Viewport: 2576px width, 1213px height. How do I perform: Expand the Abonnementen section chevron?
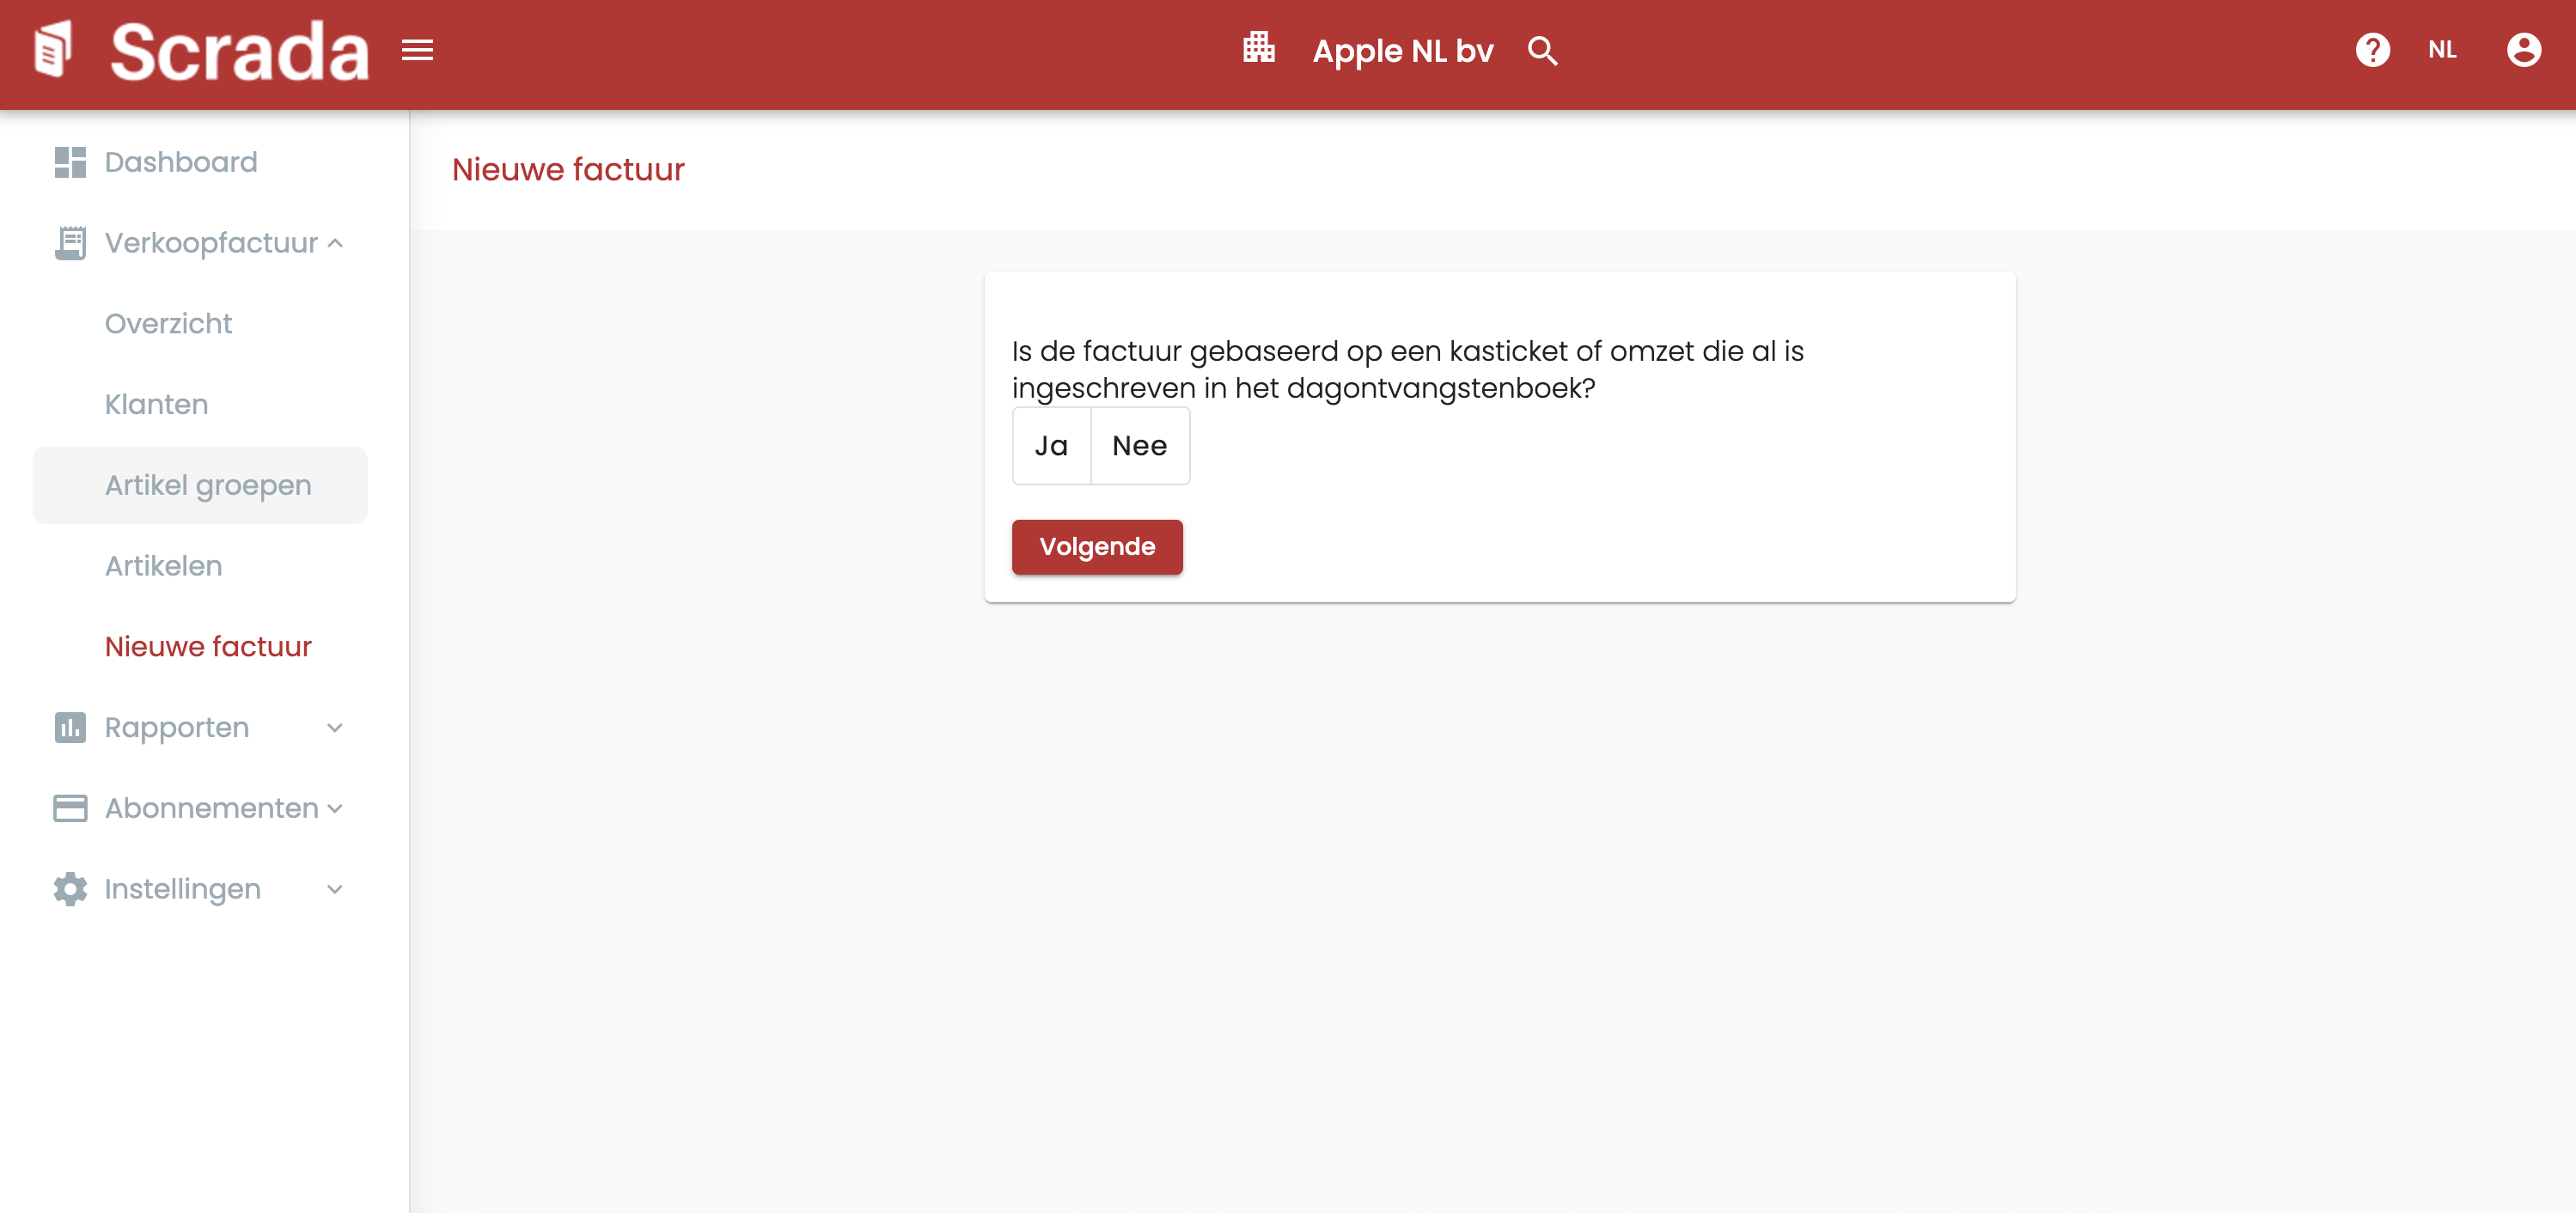[x=335, y=808]
